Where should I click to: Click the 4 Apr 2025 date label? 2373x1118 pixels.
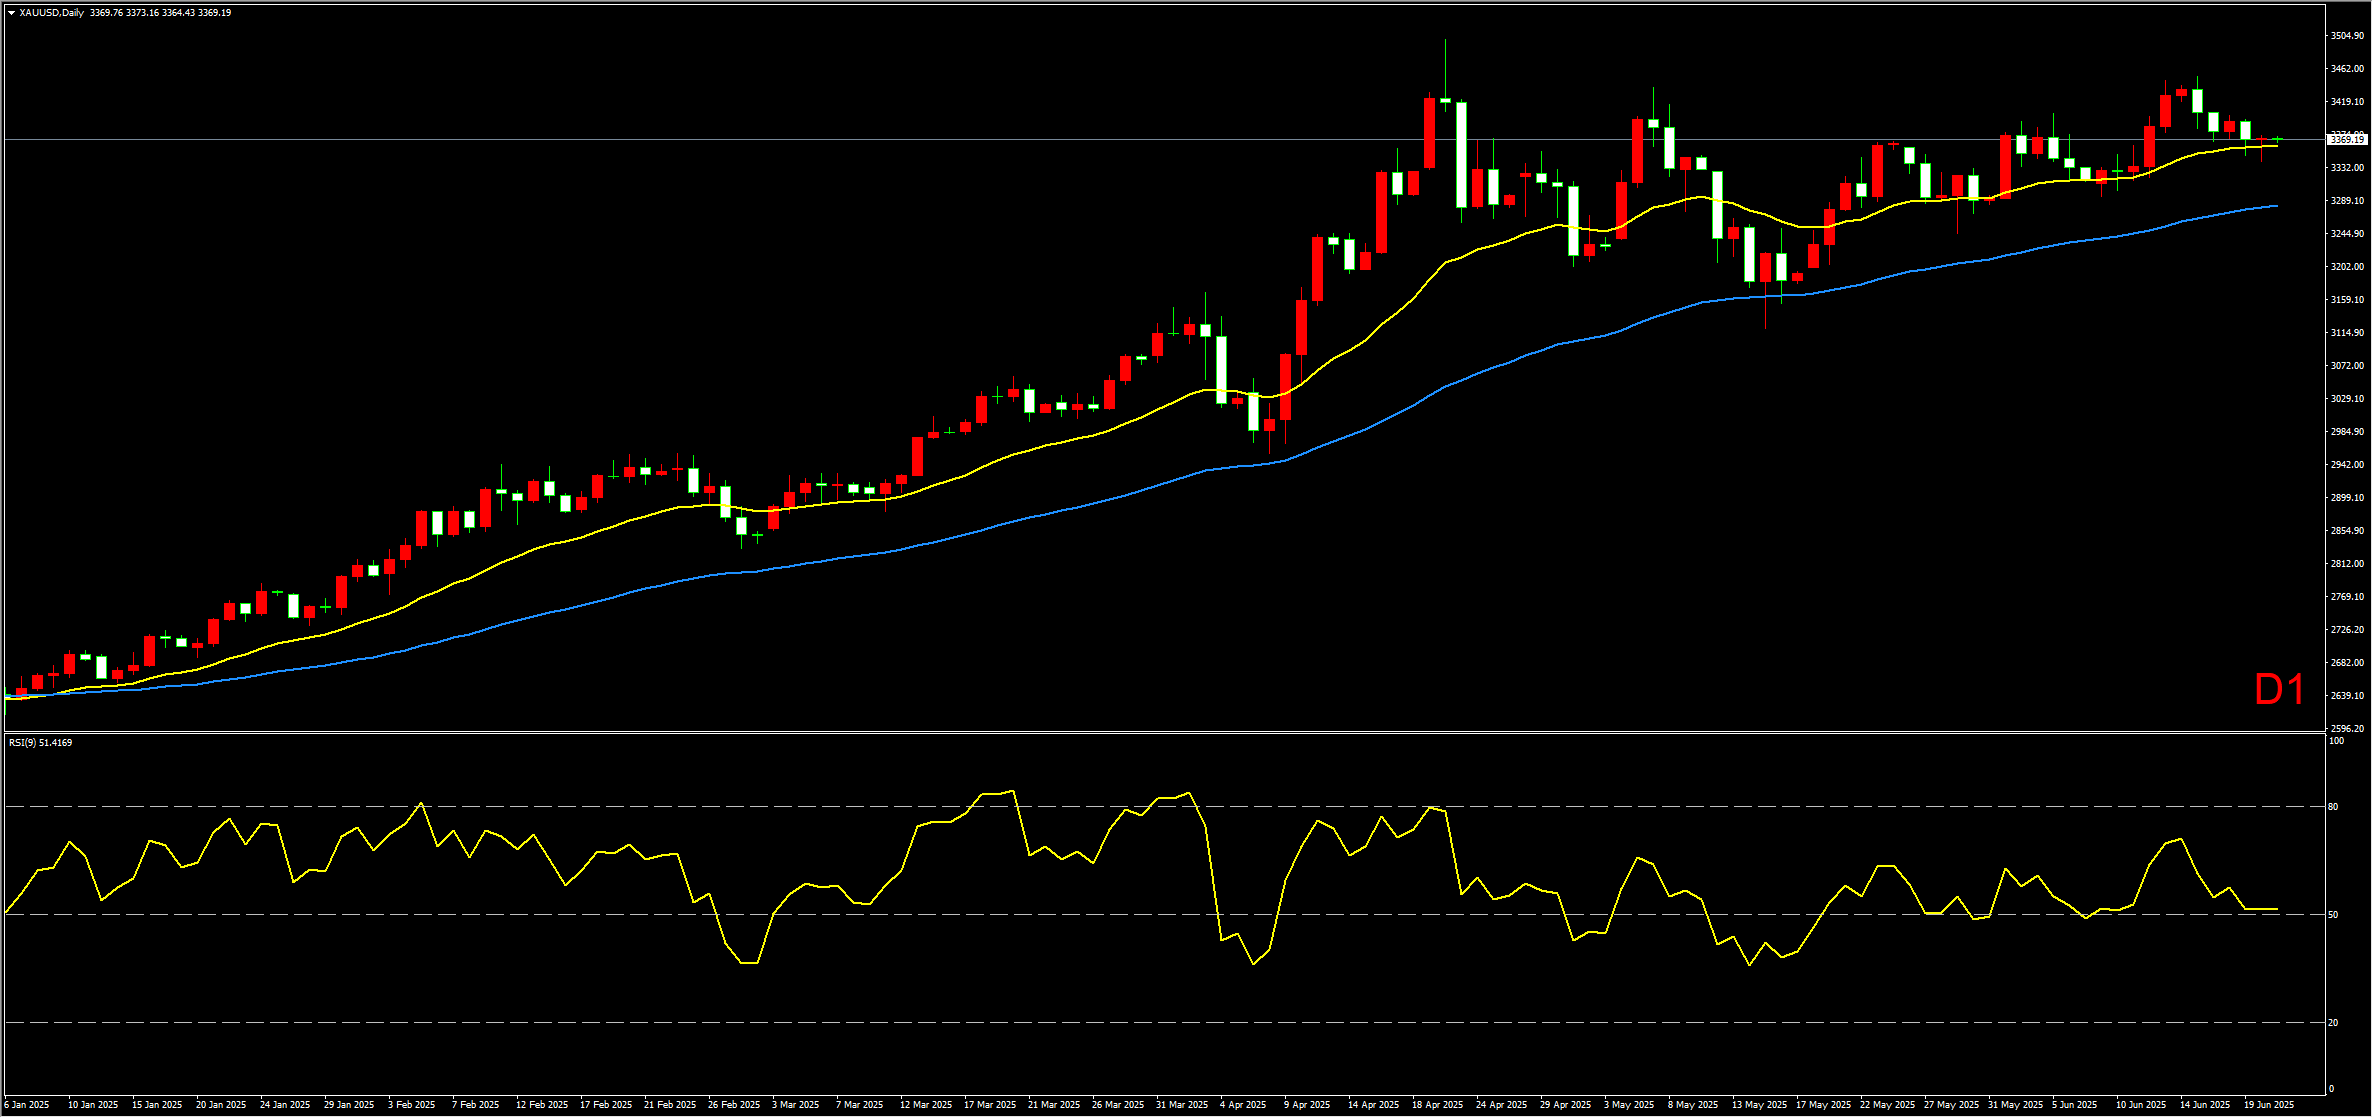pos(1243,1105)
